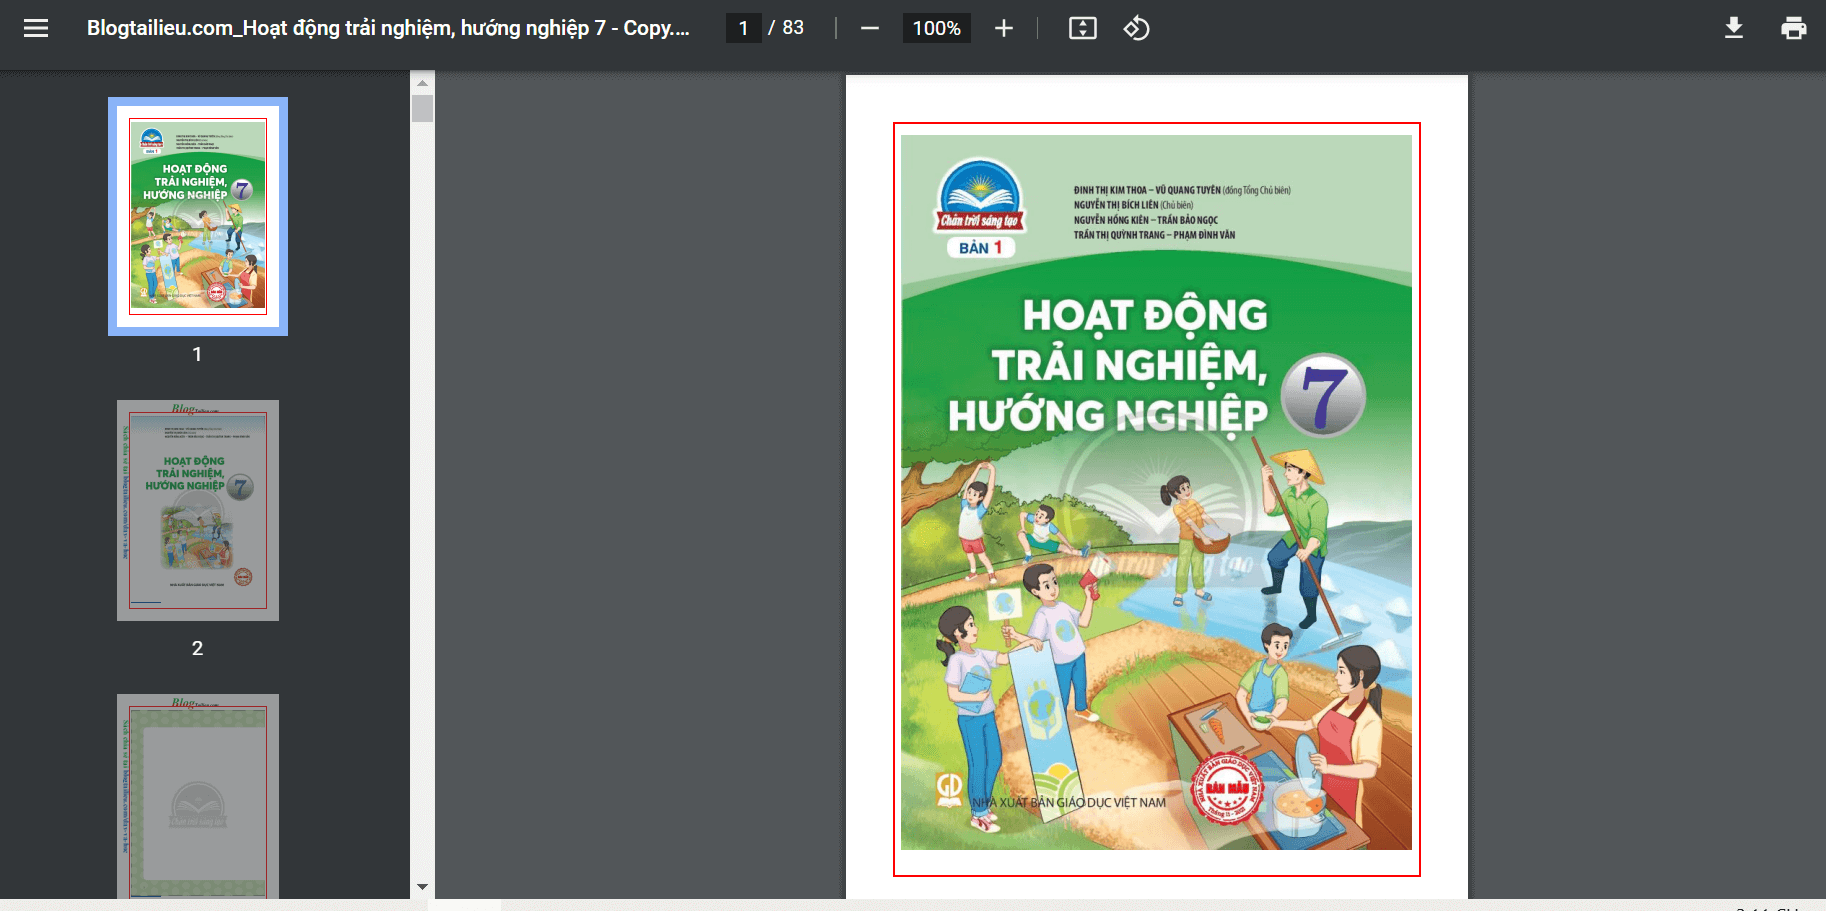1826x911 pixels.
Task: Click the sidebar scrollbar down arrow
Action: click(x=422, y=886)
